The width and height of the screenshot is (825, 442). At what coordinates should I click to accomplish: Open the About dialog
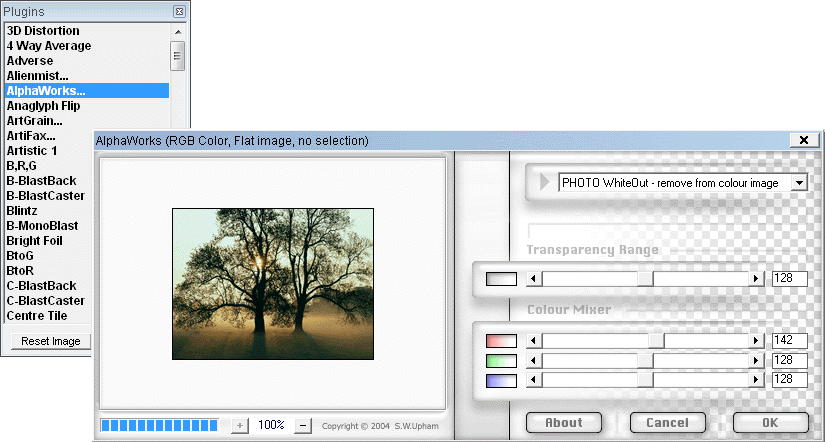click(564, 423)
